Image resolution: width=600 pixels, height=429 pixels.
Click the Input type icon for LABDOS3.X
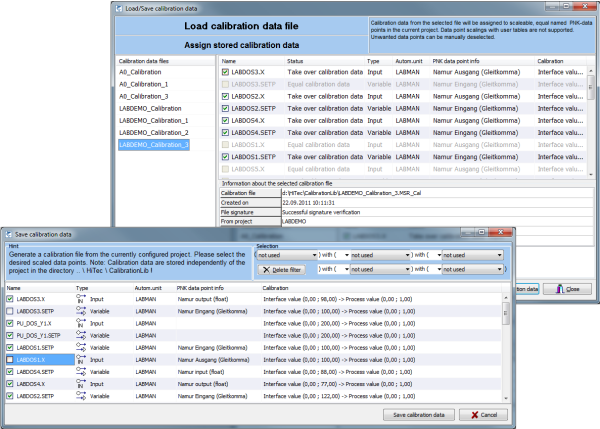[83, 299]
